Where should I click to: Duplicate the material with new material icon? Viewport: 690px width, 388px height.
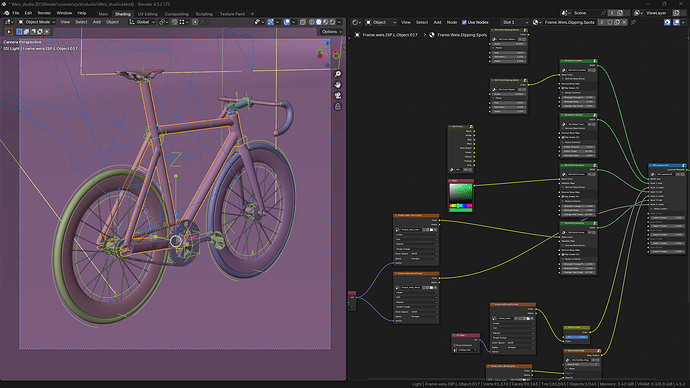point(617,22)
